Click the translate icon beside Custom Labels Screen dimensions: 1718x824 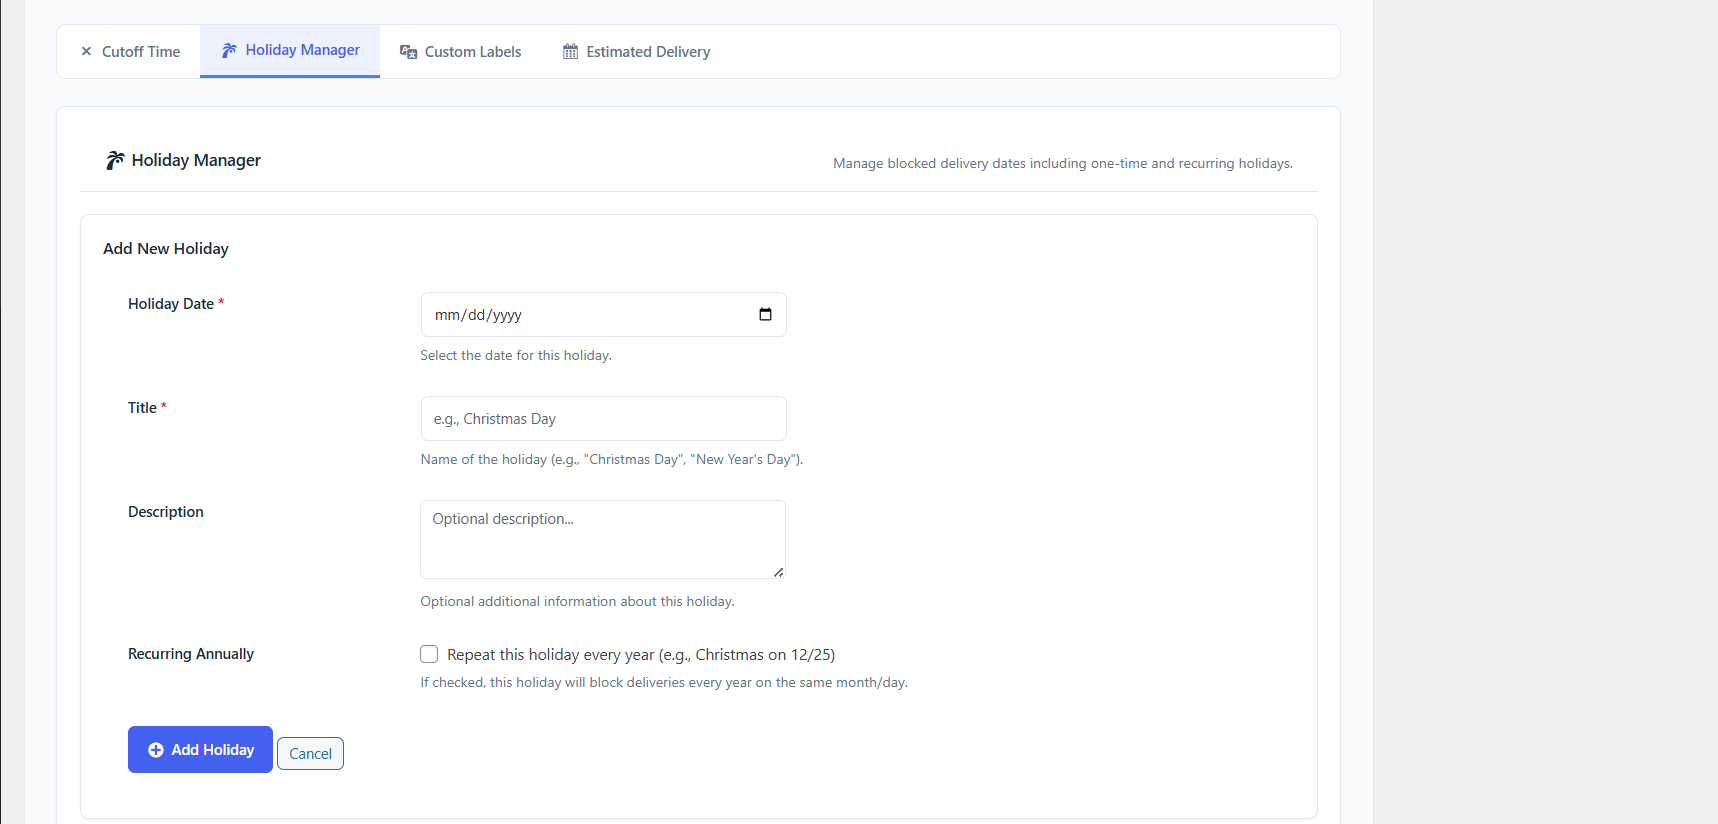tap(408, 52)
